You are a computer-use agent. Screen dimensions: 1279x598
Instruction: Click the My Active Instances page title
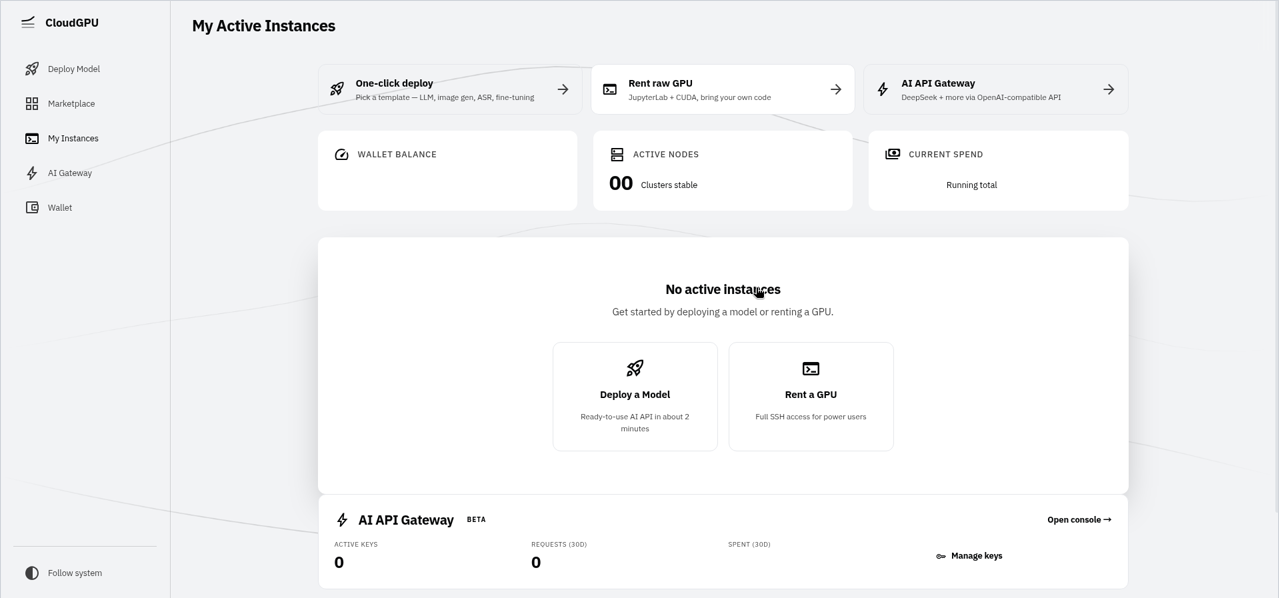(x=264, y=26)
